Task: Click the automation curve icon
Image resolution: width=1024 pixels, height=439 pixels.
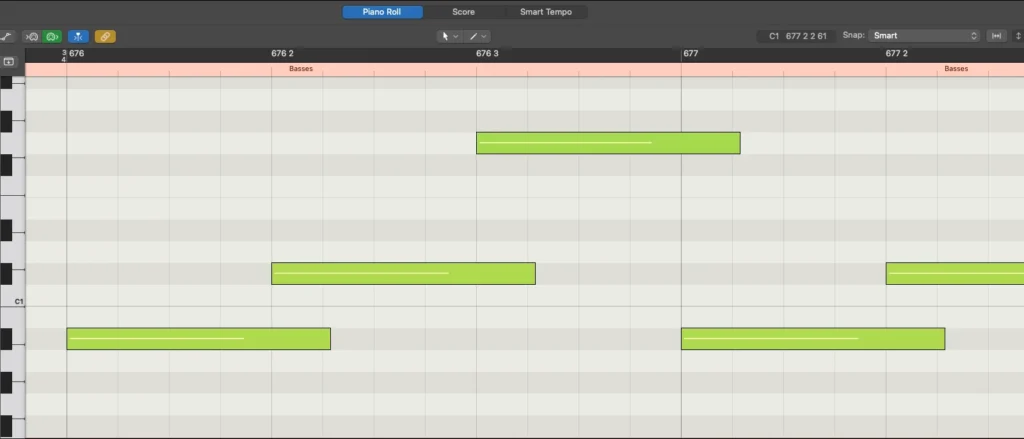Action: pos(5,37)
